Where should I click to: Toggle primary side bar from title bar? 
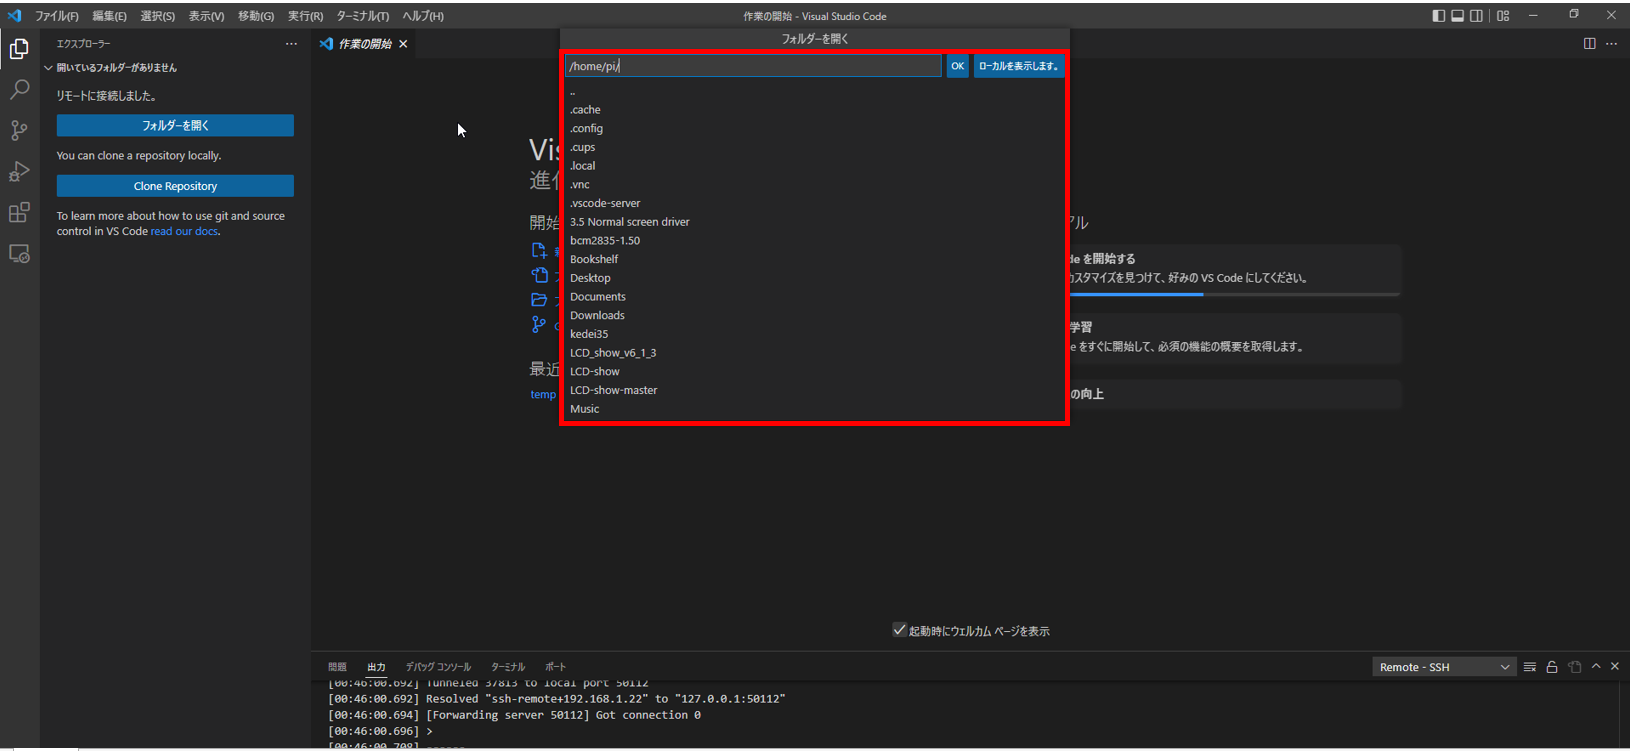click(1439, 16)
